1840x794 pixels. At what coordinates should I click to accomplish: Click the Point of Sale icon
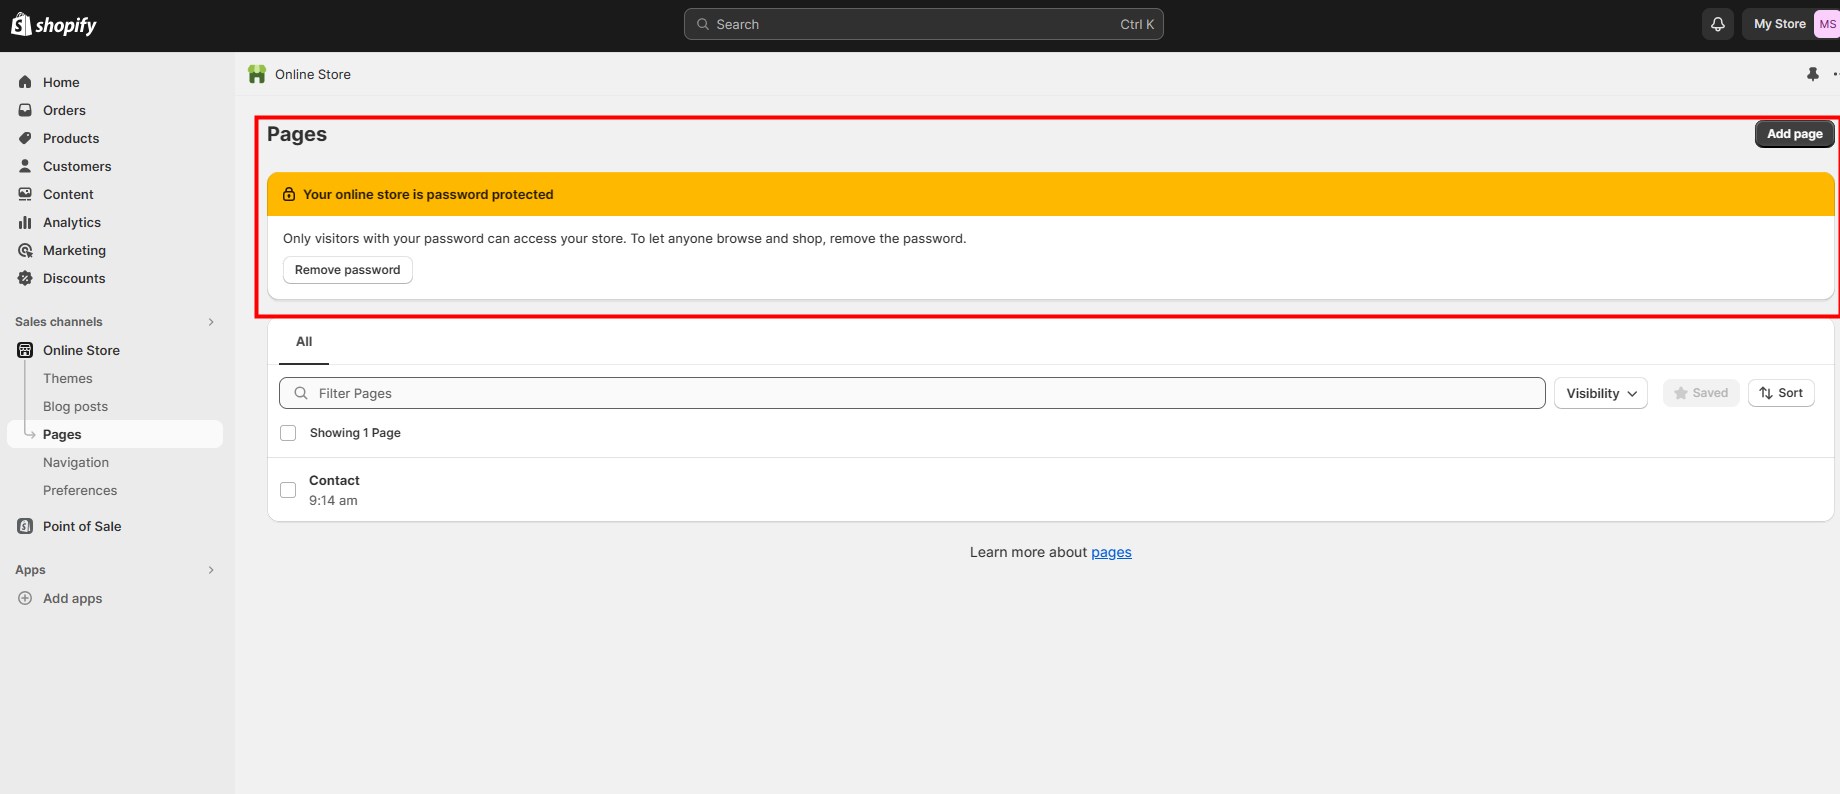click(x=25, y=526)
